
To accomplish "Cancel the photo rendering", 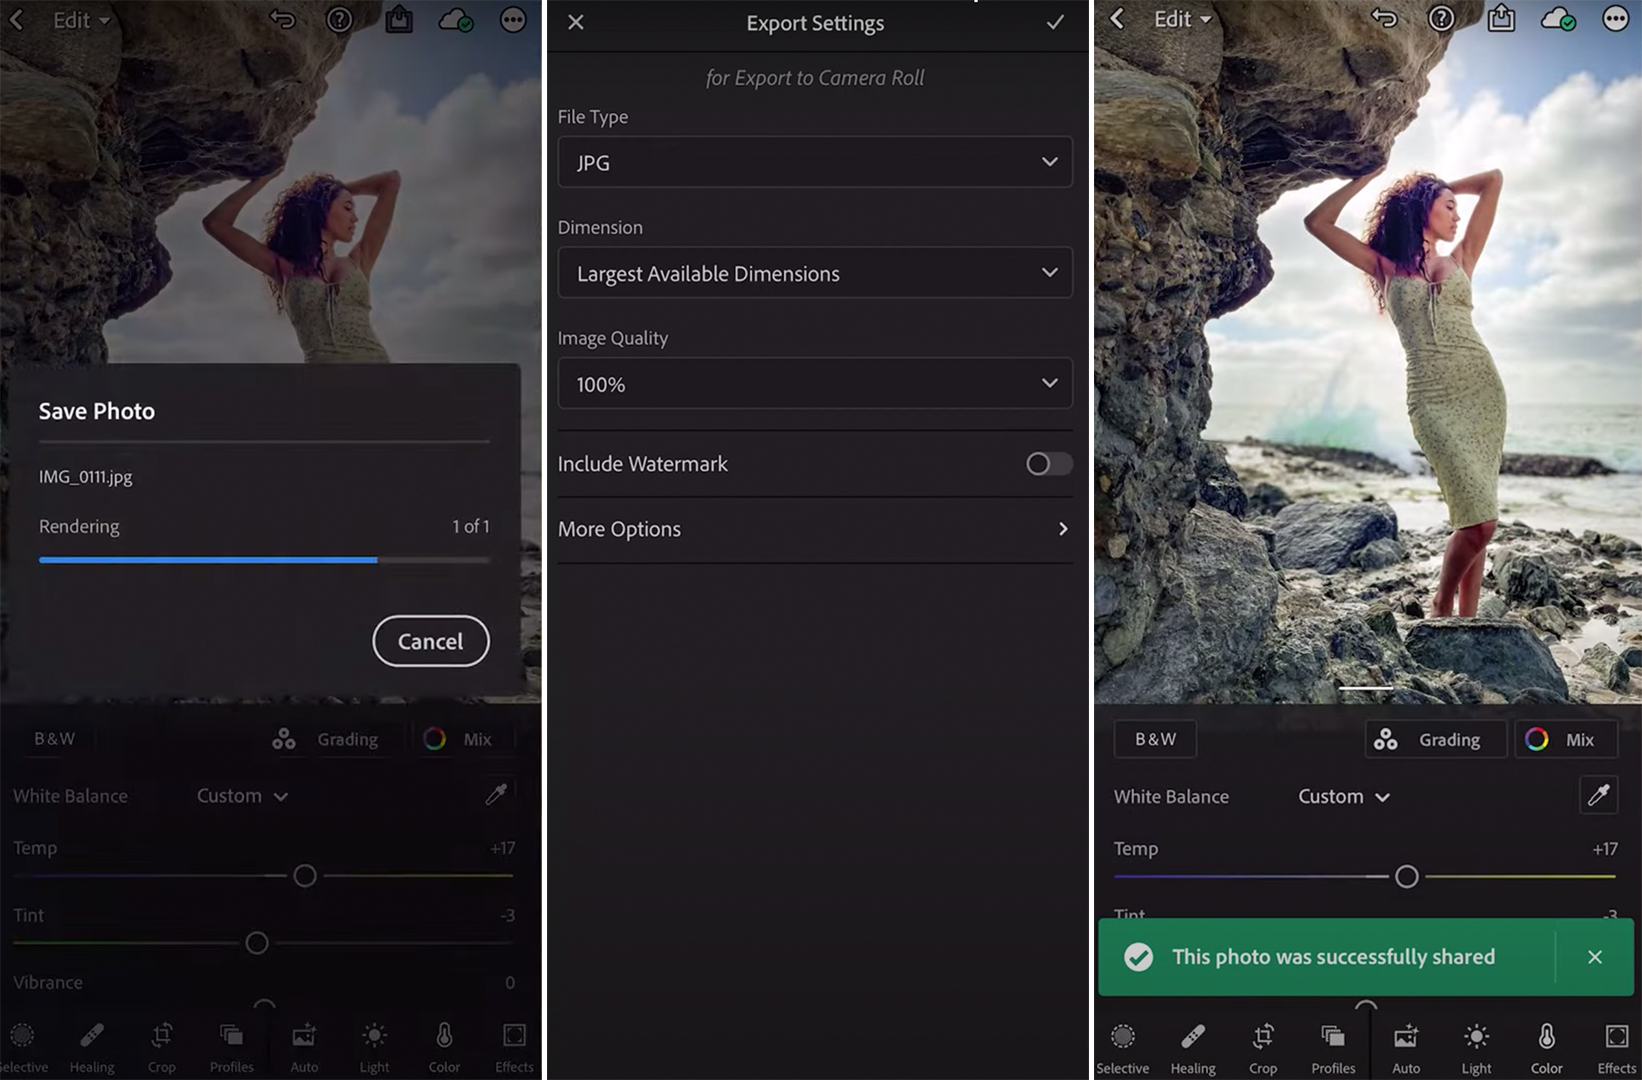I will 430,641.
